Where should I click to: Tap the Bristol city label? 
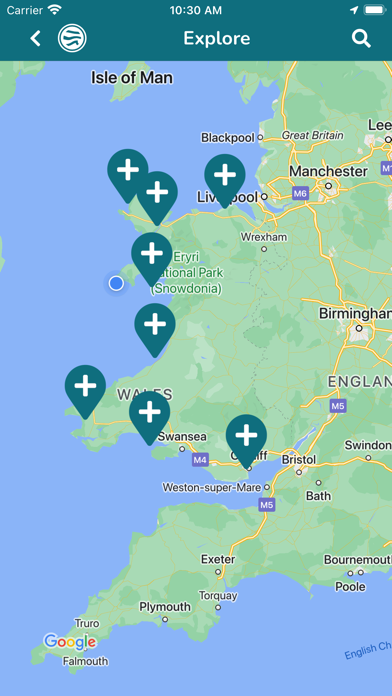299,459
